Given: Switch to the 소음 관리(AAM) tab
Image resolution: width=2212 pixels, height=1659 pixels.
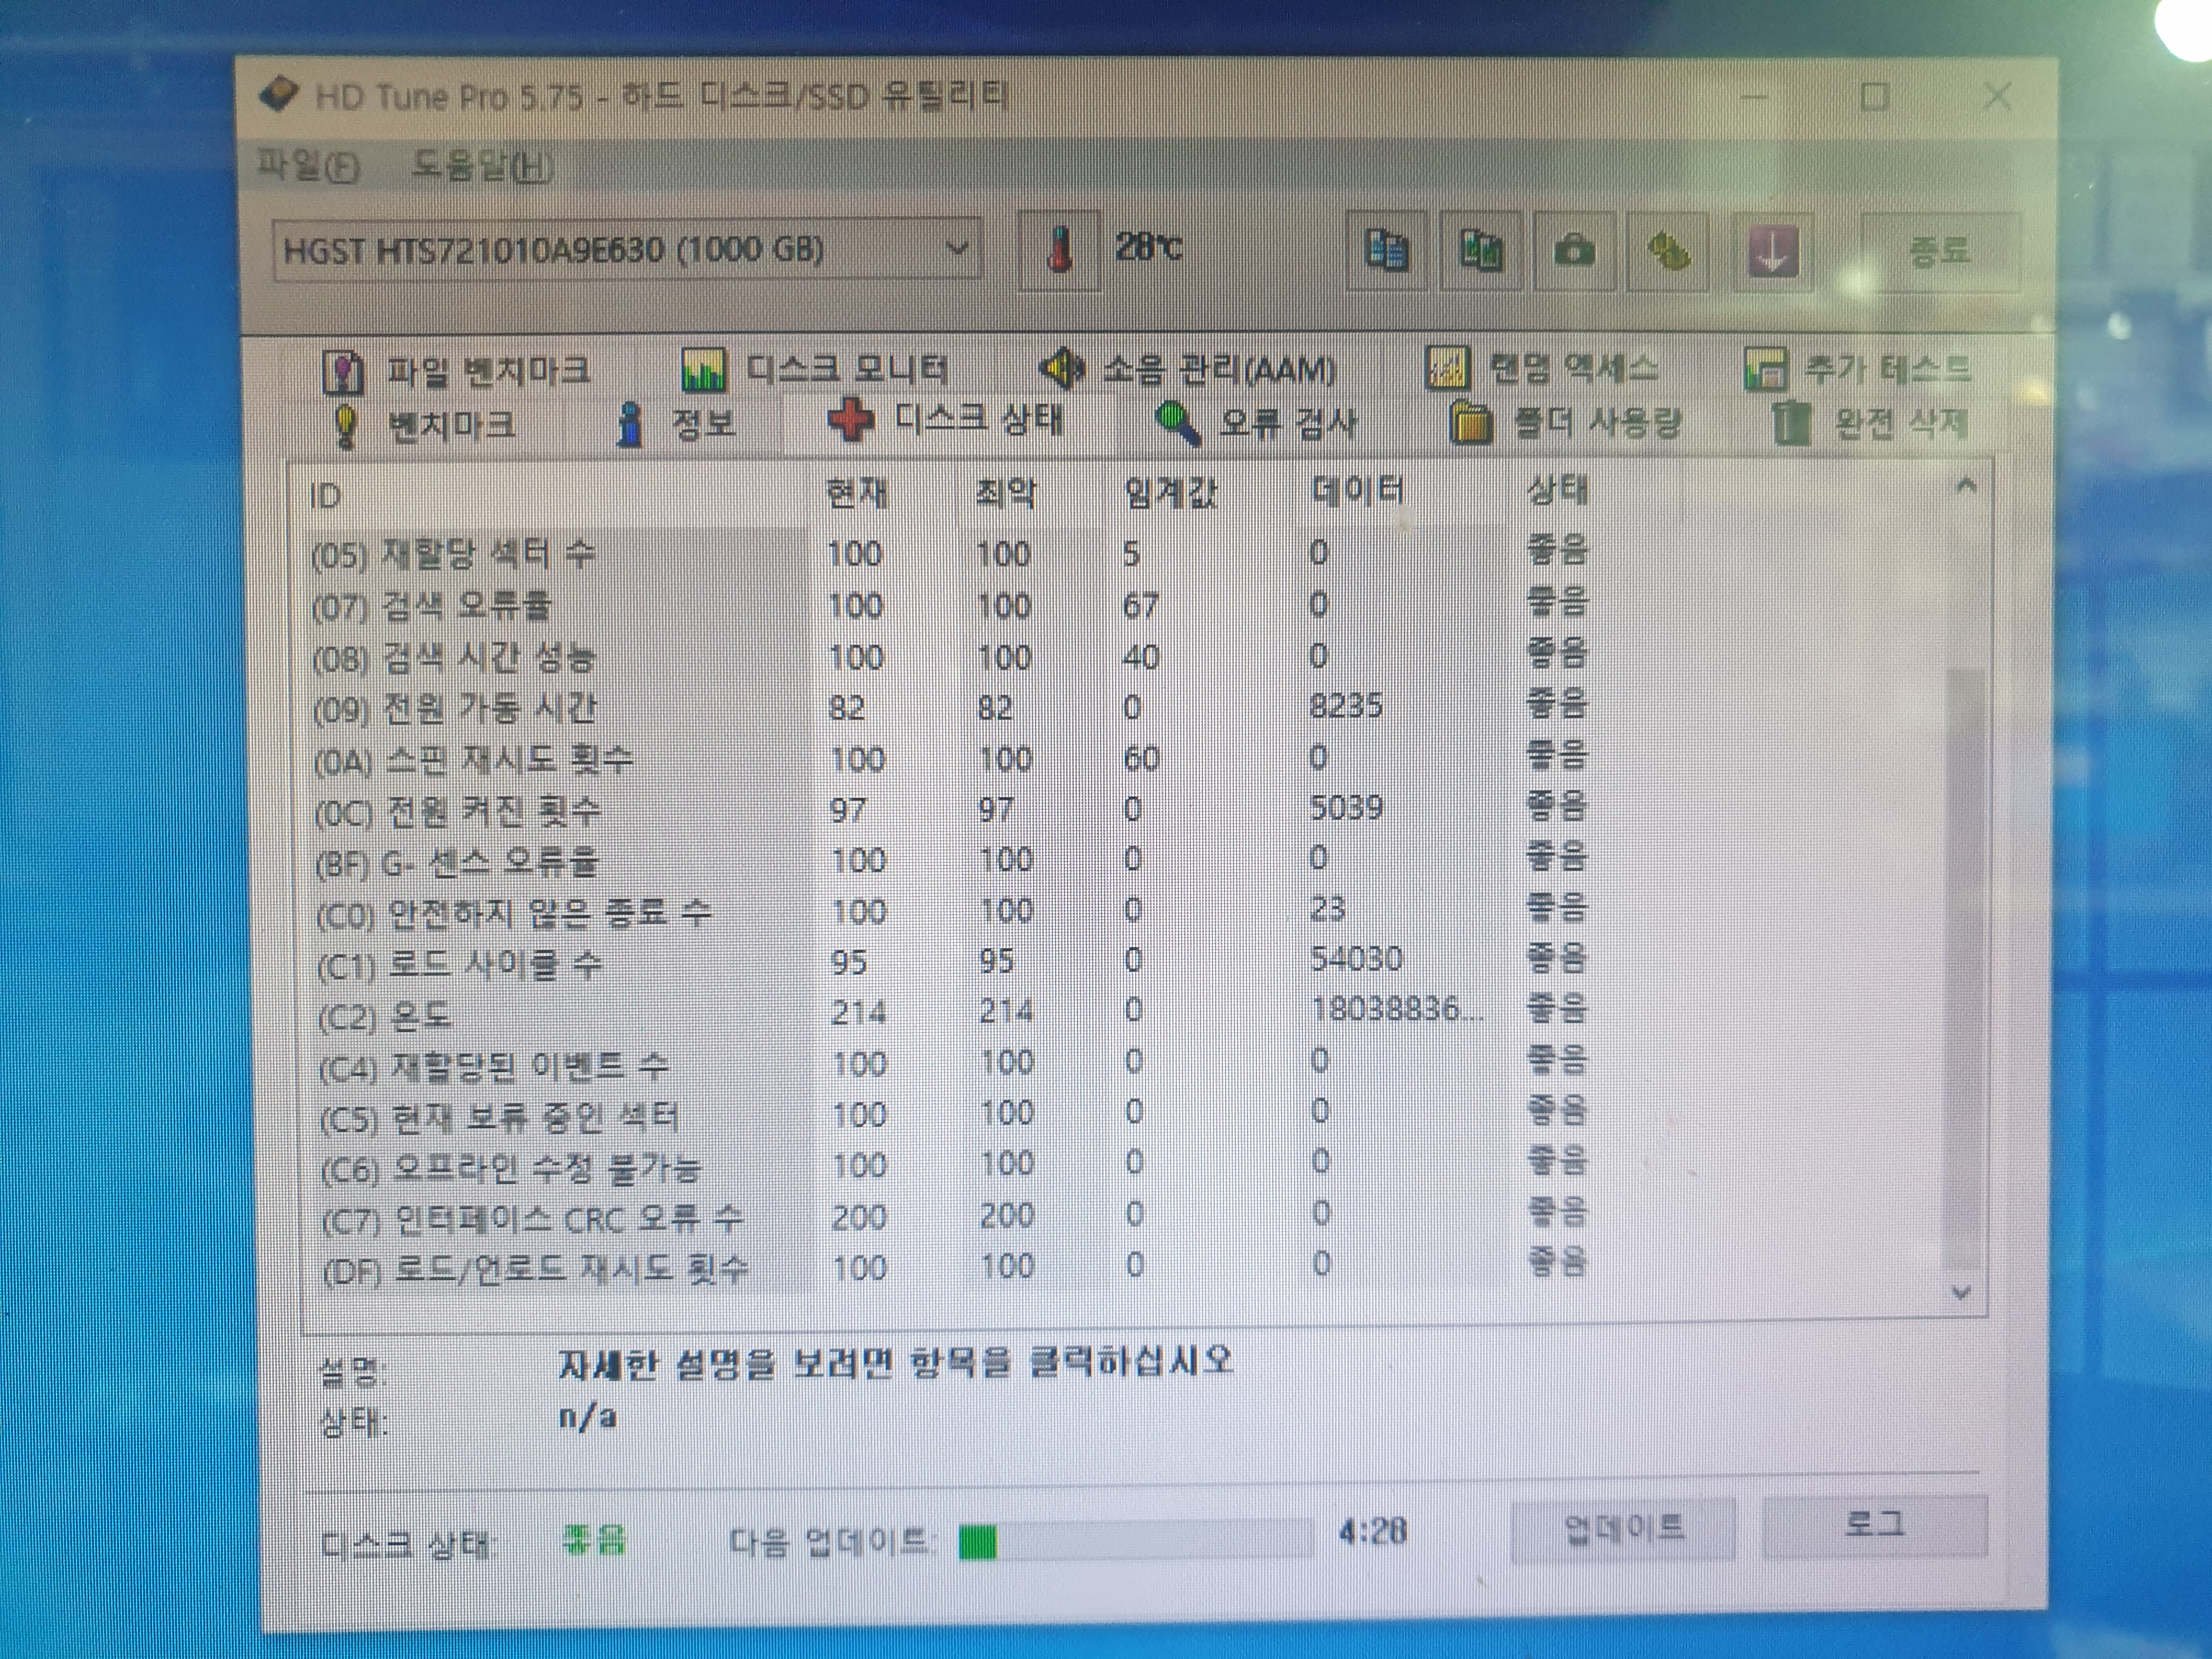Looking at the screenshot, I should pos(1187,369).
